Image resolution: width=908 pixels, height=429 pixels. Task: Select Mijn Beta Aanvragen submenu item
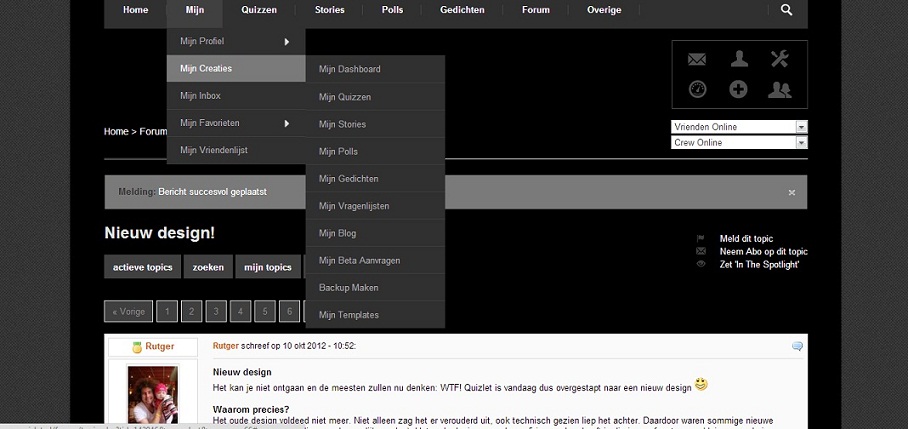(375, 260)
